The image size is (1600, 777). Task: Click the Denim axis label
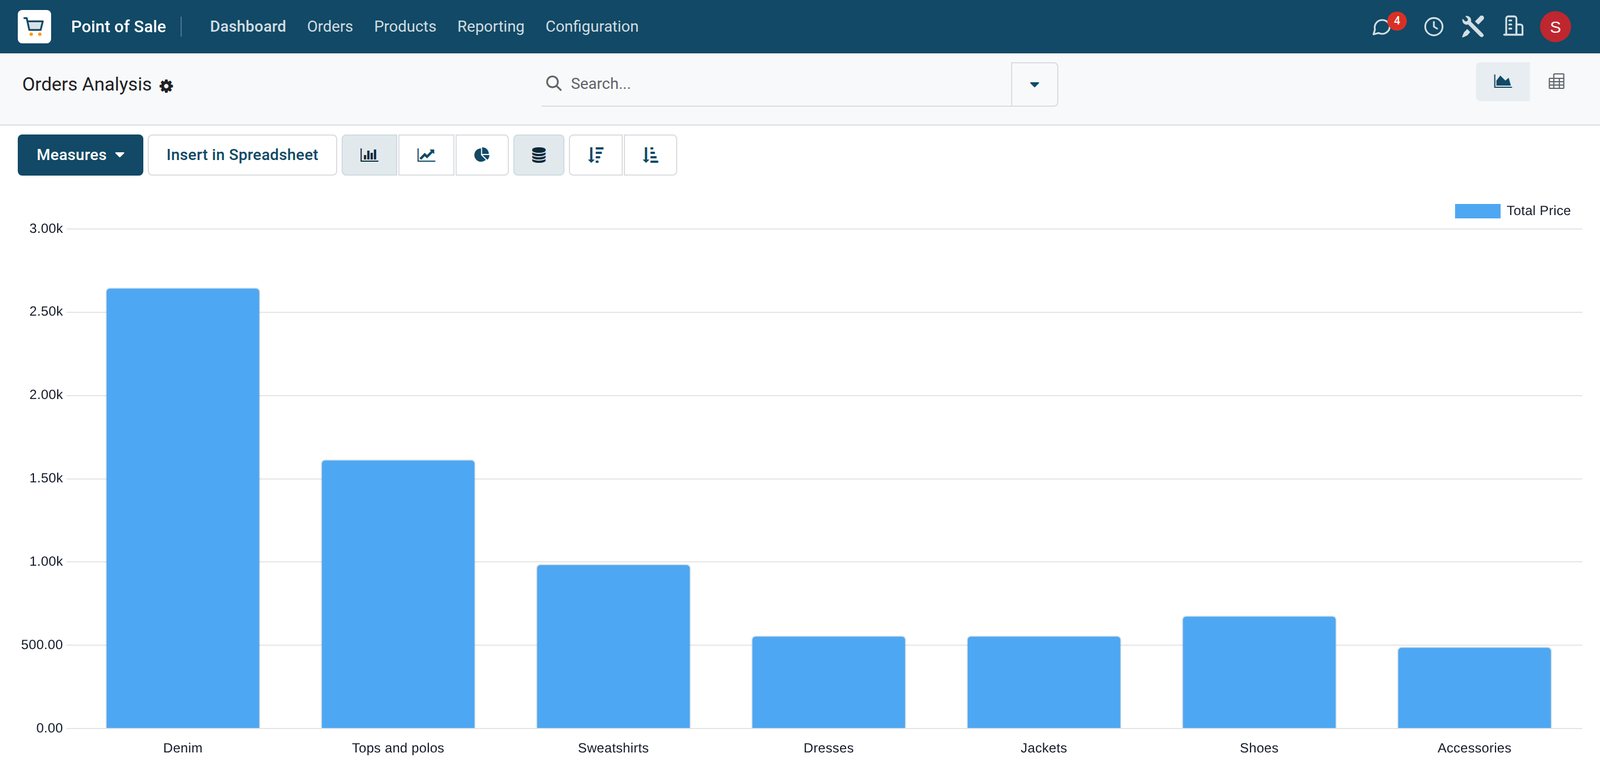click(x=183, y=748)
